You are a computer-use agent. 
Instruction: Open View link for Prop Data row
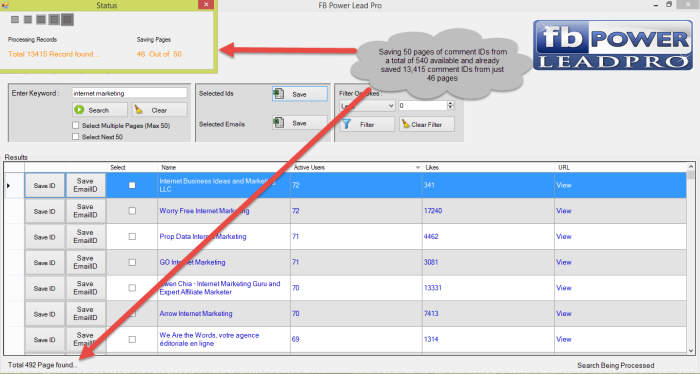[x=564, y=237]
